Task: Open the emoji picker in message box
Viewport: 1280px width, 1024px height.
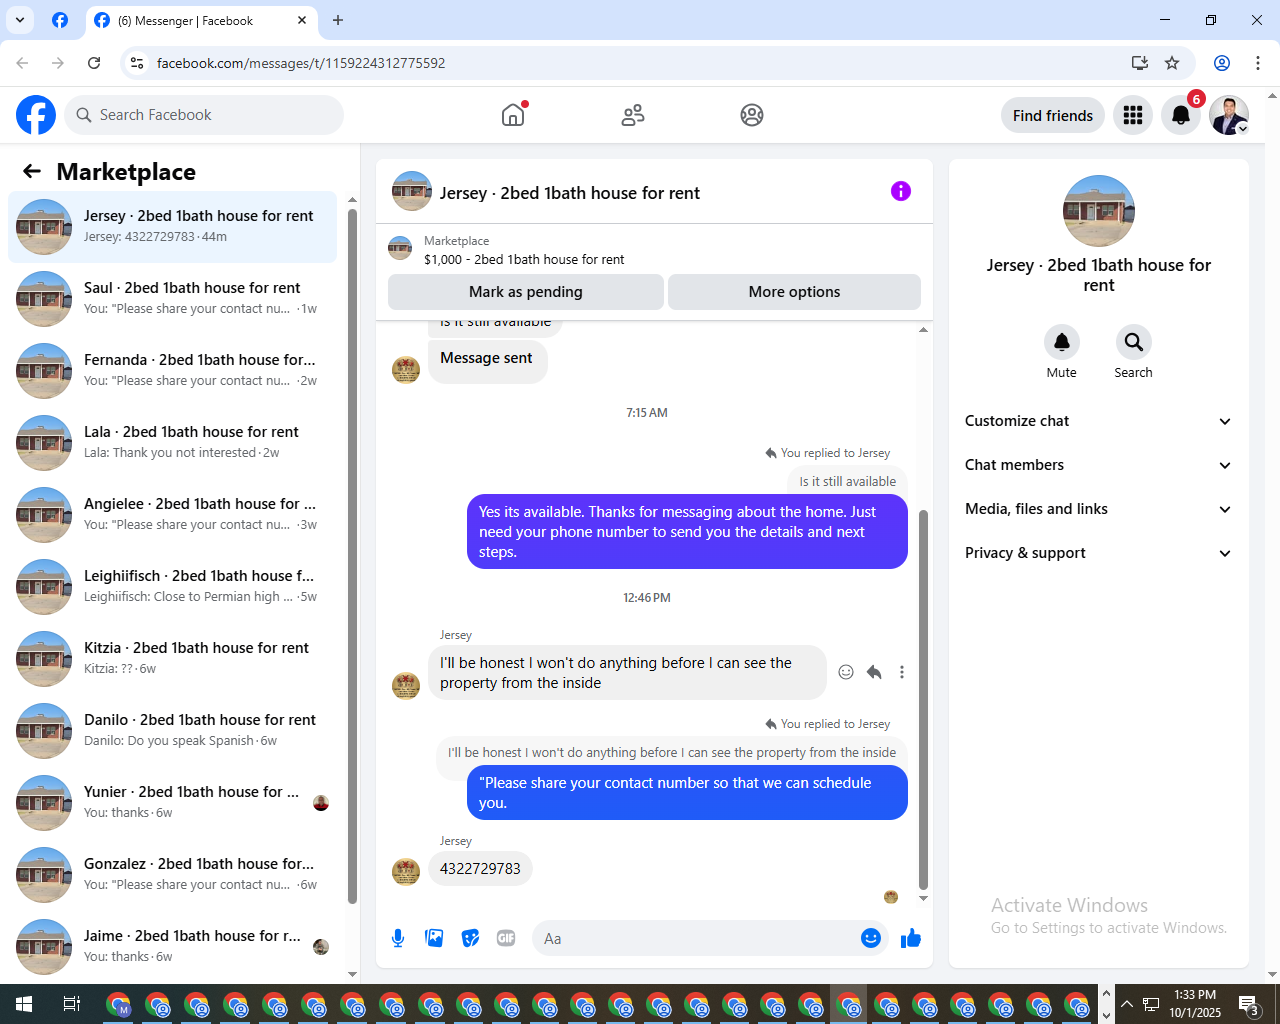Action: click(871, 938)
